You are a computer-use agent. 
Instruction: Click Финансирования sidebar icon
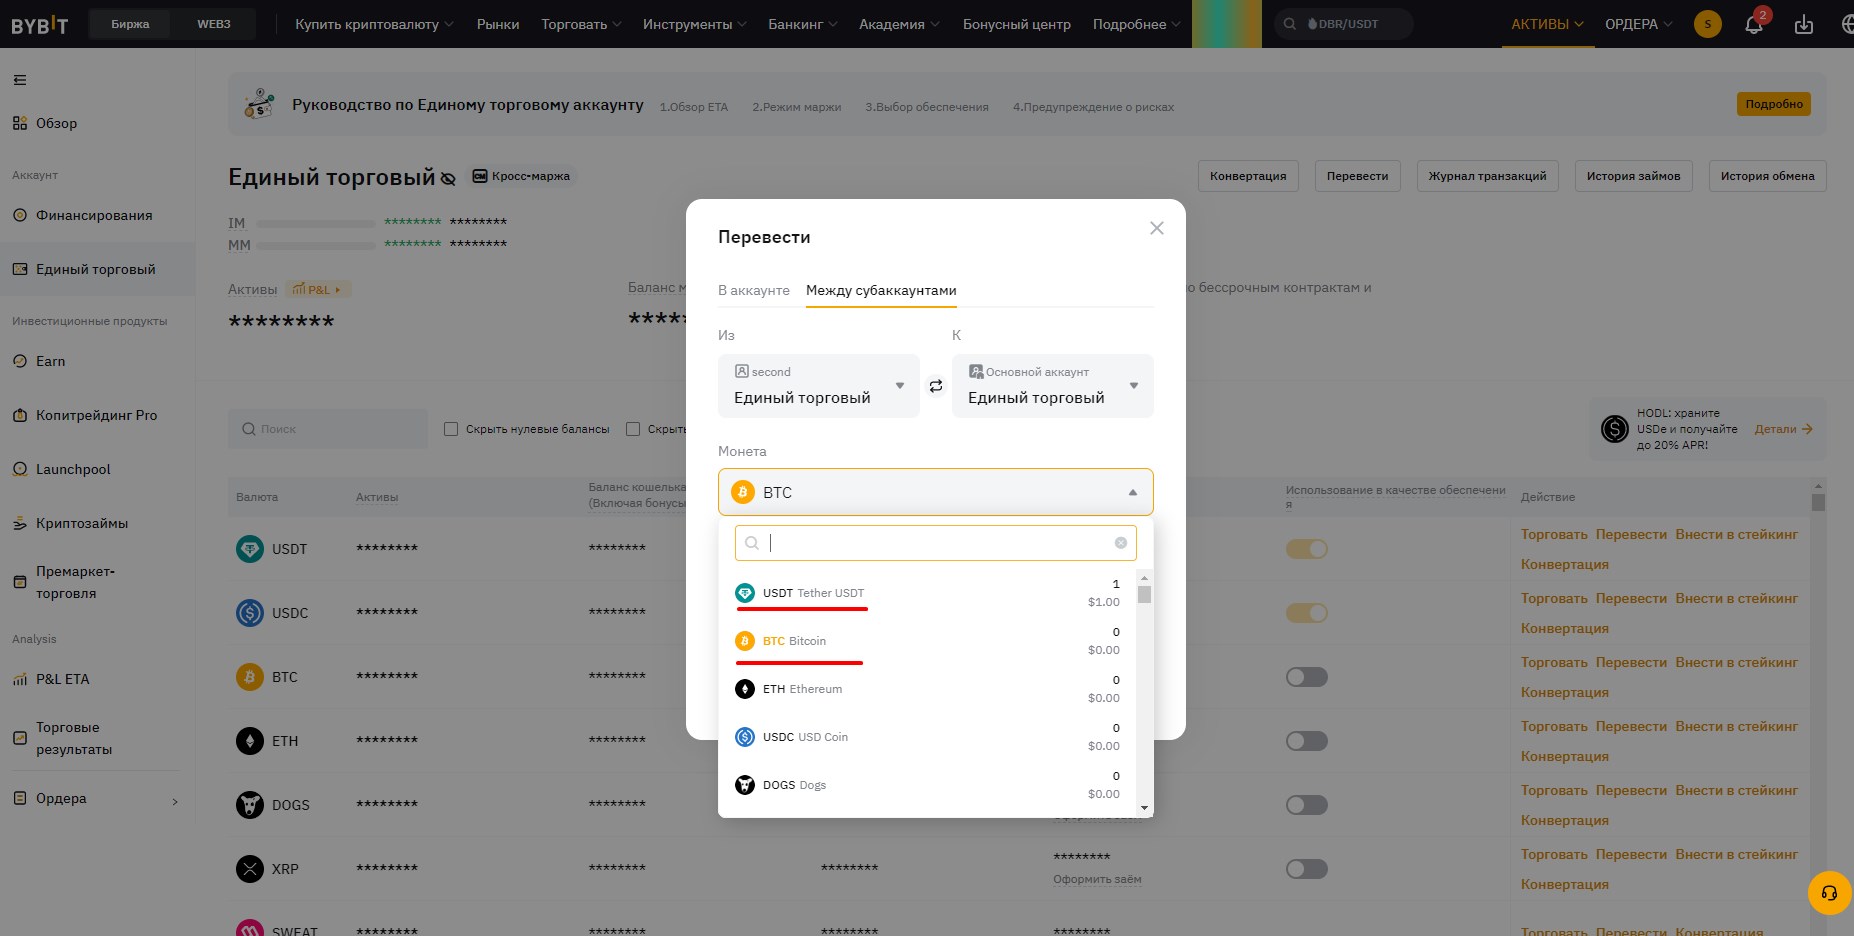20,215
